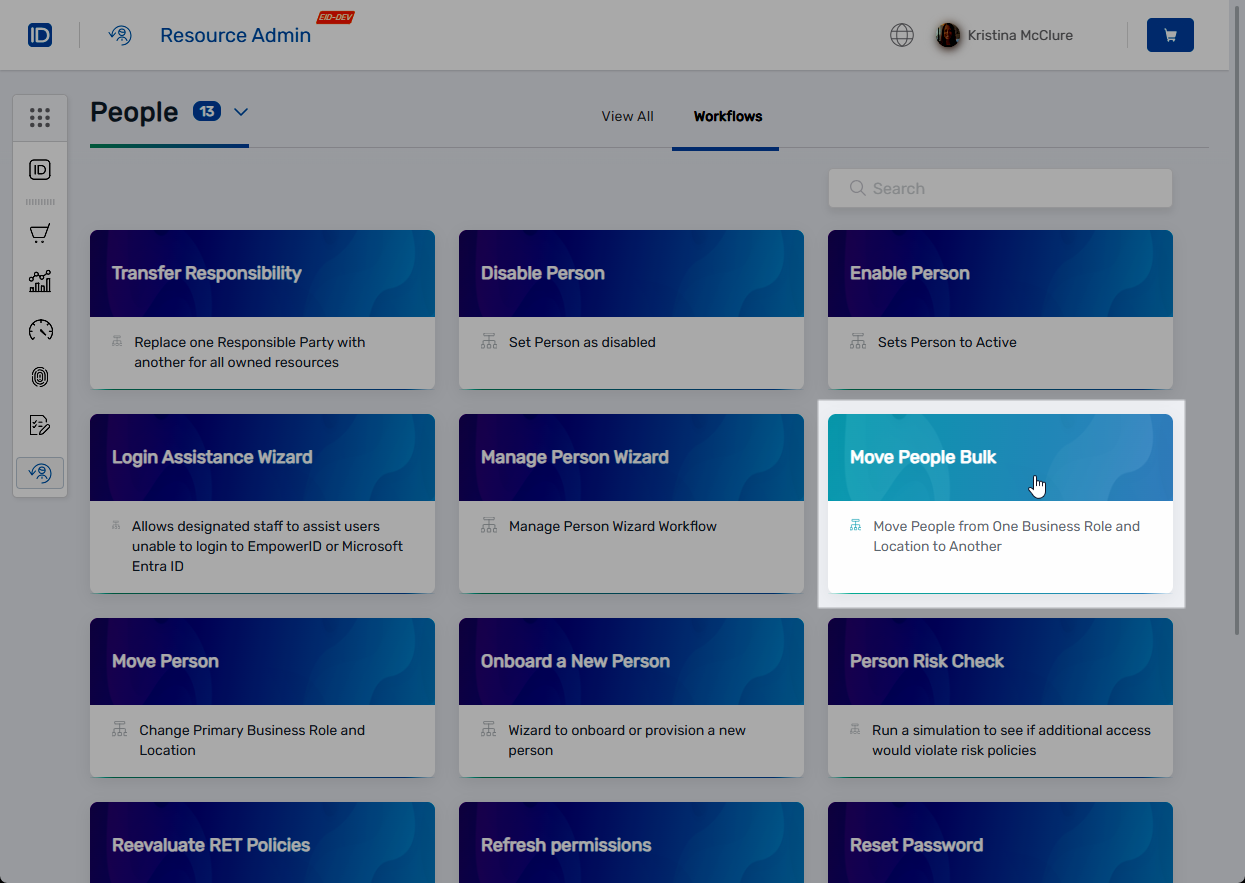The height and width of the screenshot is (883, 1245).
Task: Expand the People dropdown chevron
Action: [x=241, y=112]
